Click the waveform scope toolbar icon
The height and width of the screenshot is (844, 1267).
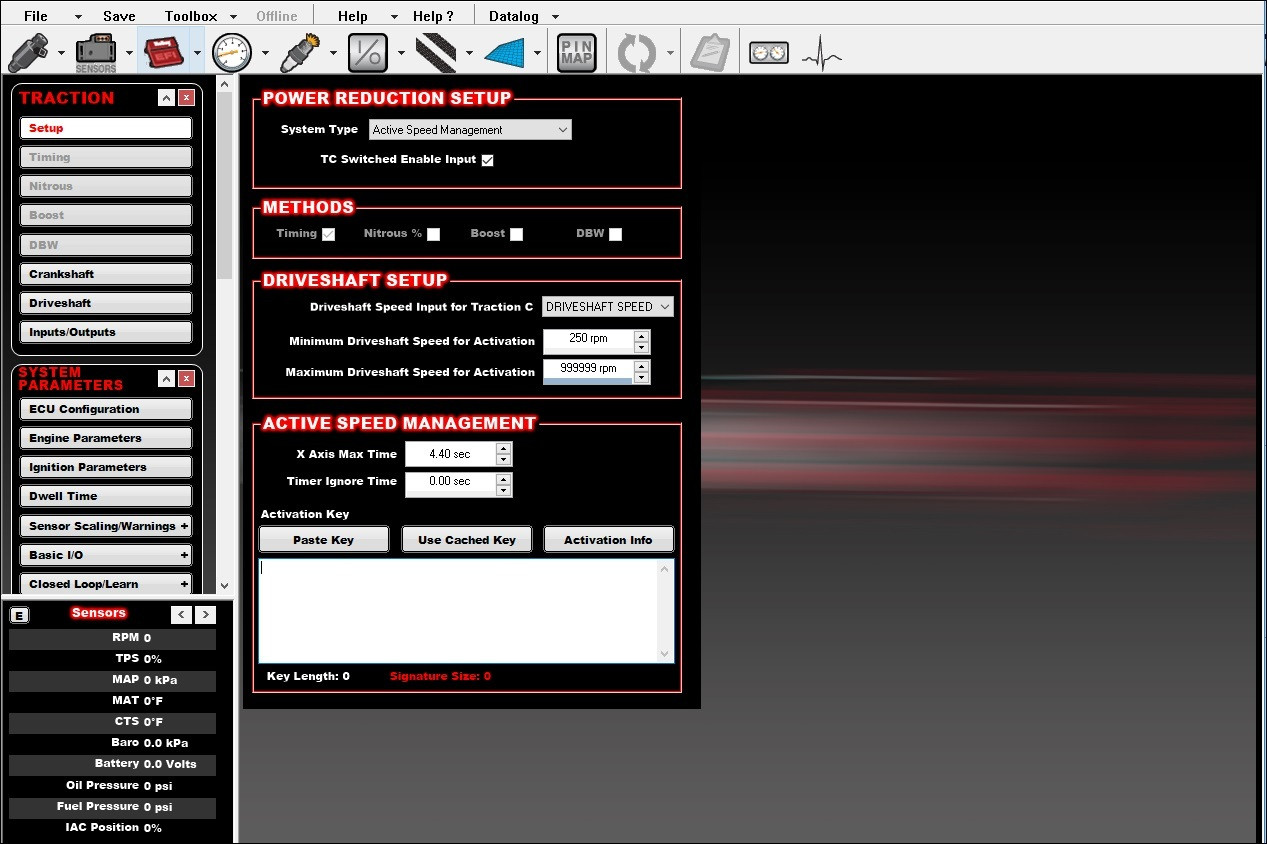point(820,50)
